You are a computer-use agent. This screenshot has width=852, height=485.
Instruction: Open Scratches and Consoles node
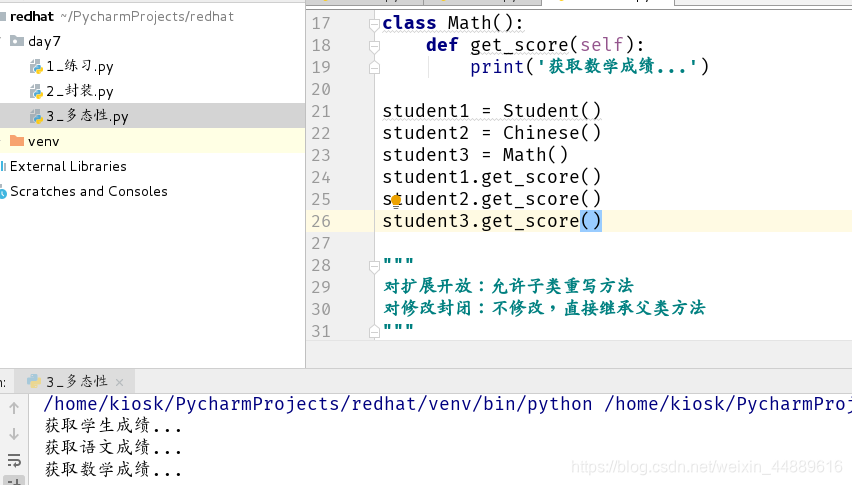pos(89,191)
